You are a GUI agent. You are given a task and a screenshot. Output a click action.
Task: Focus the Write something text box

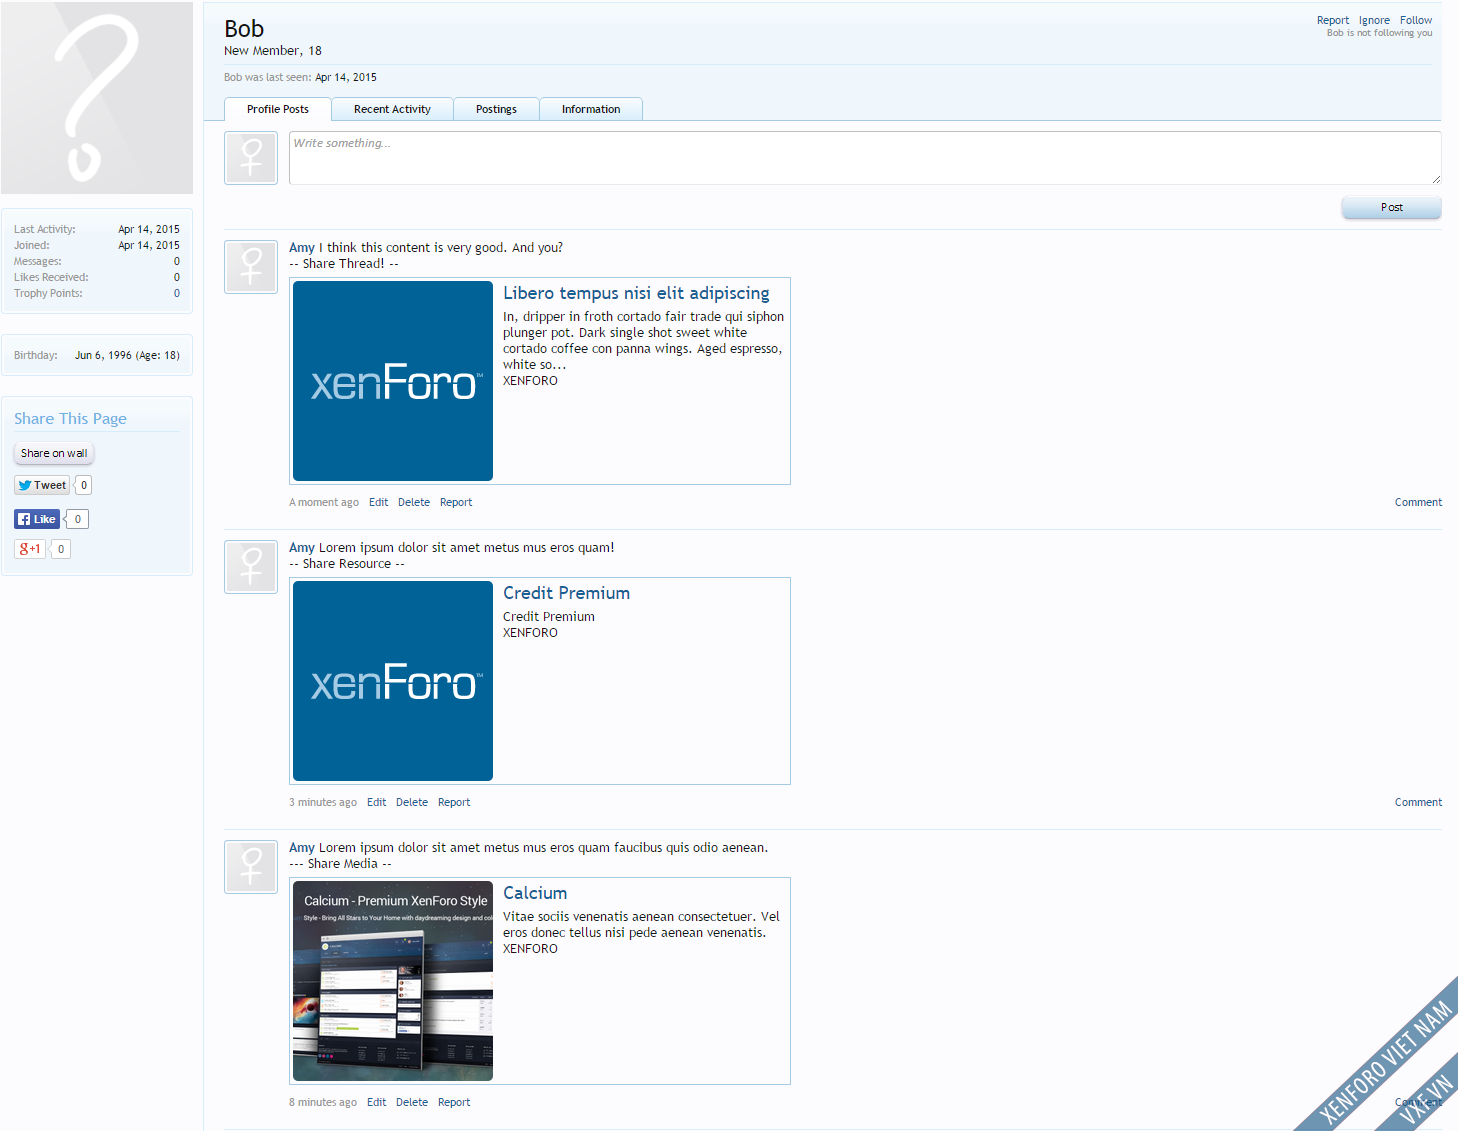coord(865,158)
